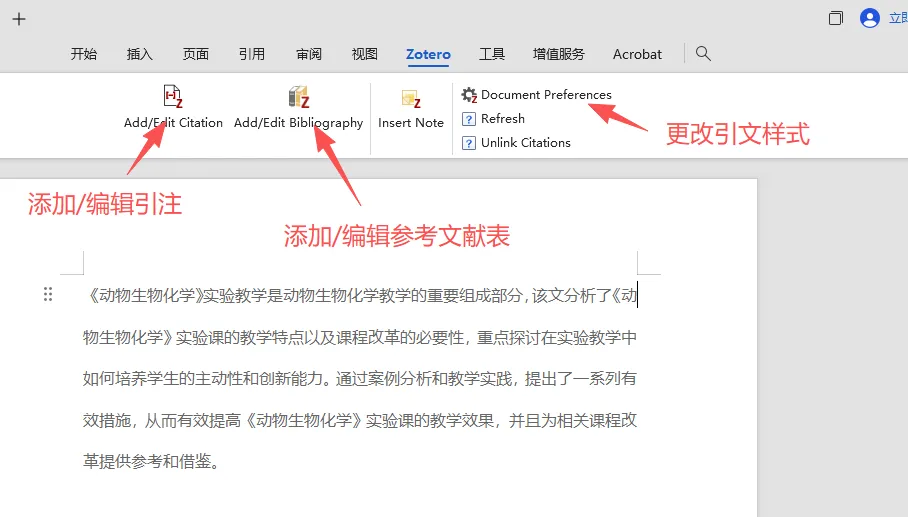Click the user account avatar icon
Screen dimensions: 908x517
(870, 19)
